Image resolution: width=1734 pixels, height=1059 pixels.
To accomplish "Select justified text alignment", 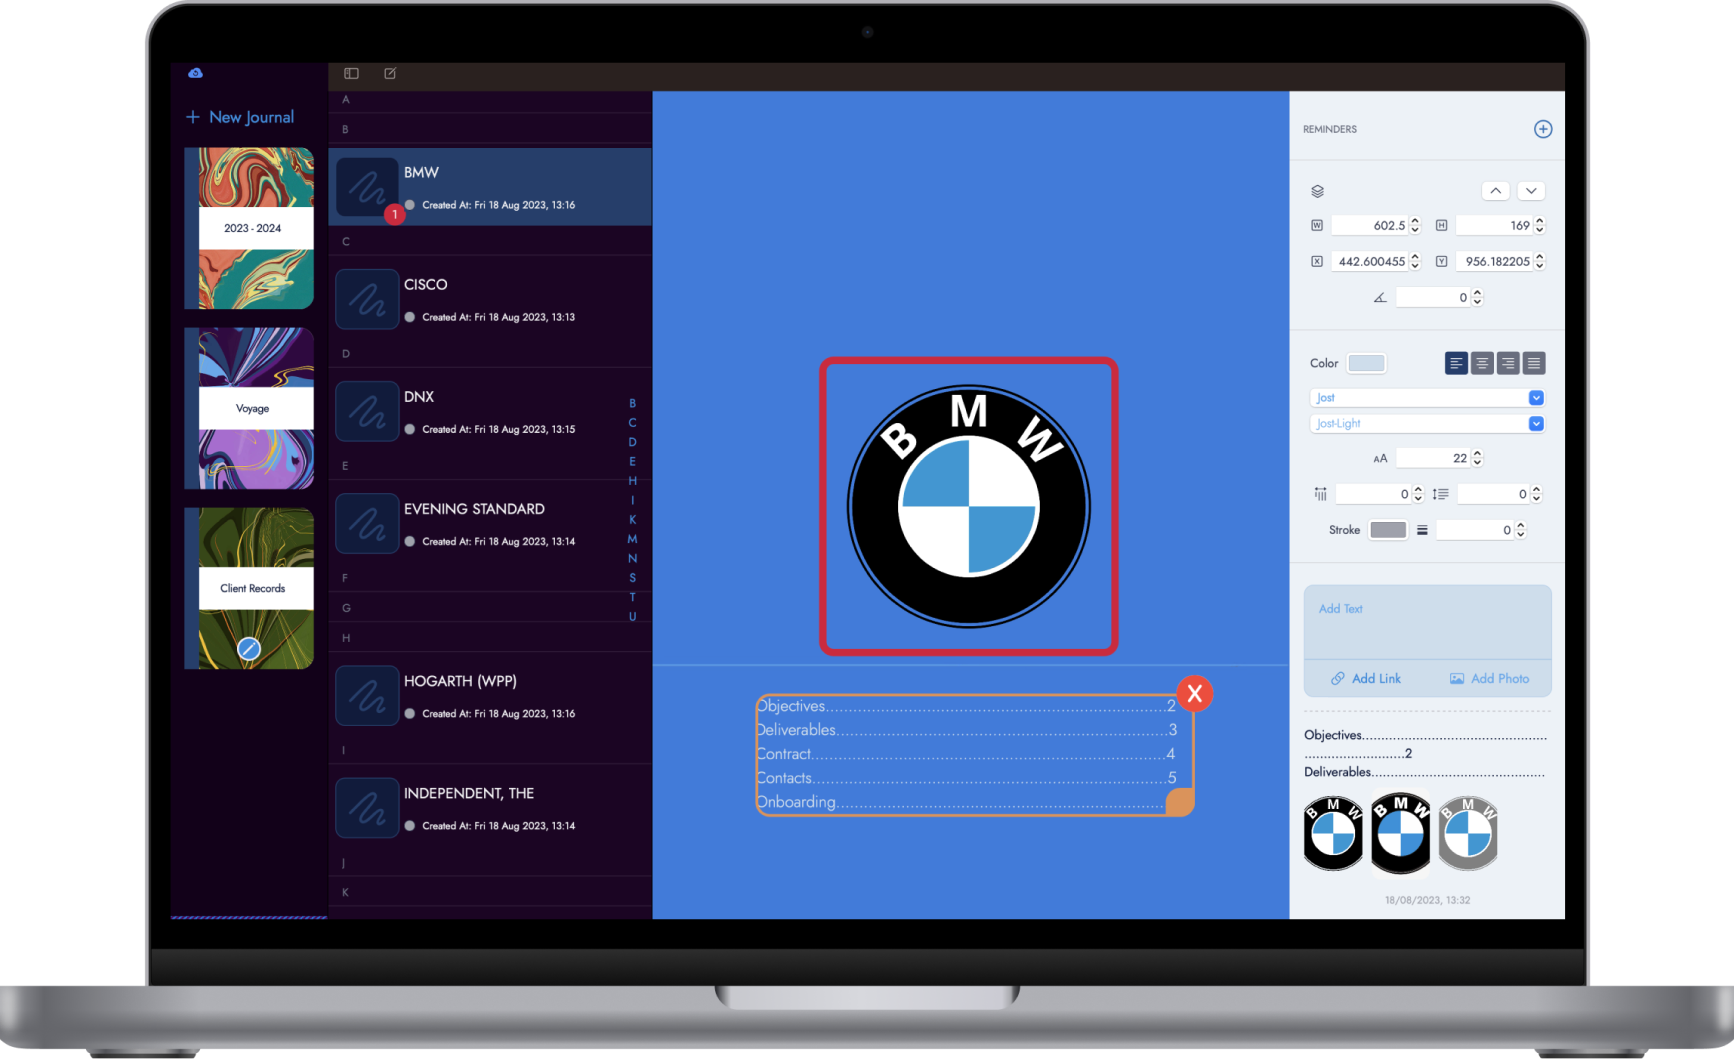I will (x=1534, y=363).
